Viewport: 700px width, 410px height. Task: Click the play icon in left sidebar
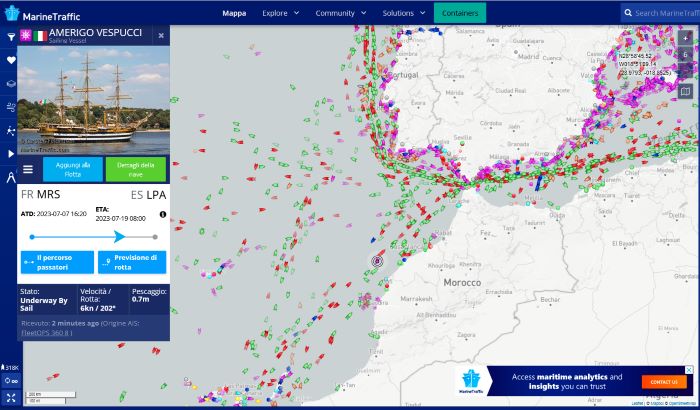pyautogui.click(x=10, y=154)
